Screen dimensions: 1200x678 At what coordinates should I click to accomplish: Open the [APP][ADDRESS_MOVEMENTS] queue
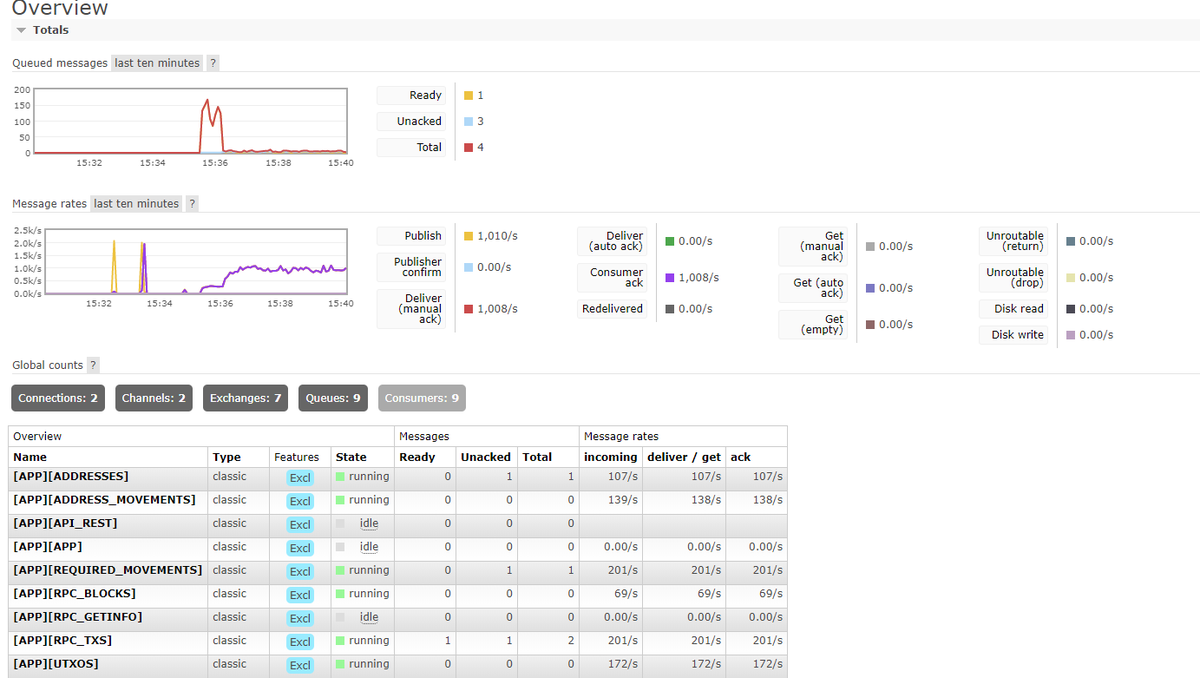tap(104, 500)
